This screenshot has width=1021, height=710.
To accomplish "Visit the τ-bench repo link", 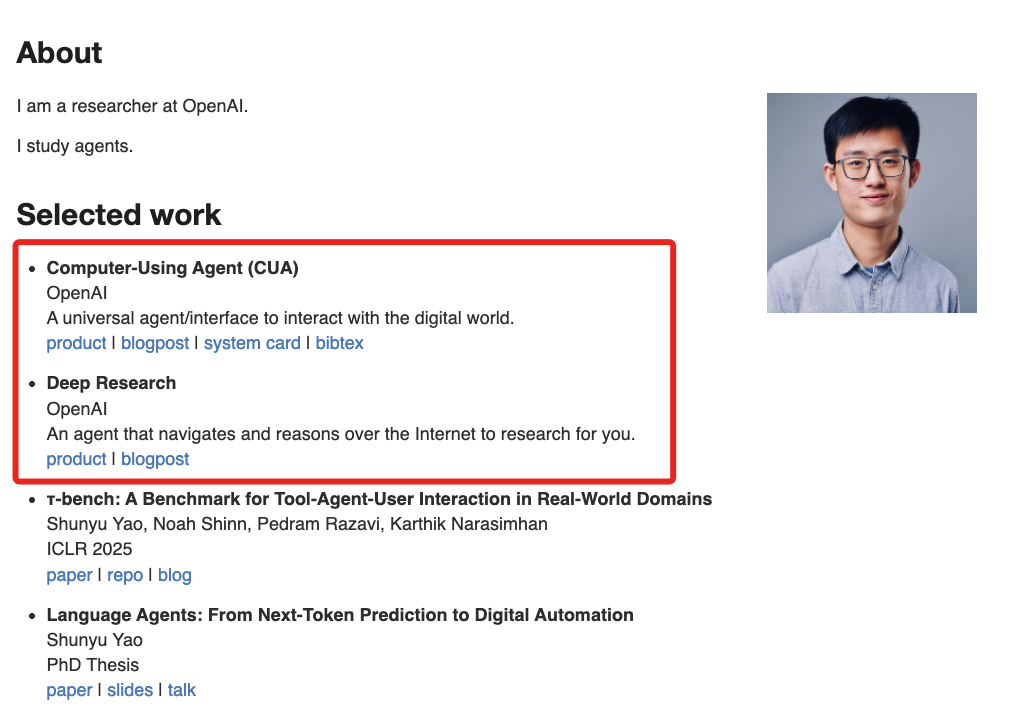I will 125,575.
